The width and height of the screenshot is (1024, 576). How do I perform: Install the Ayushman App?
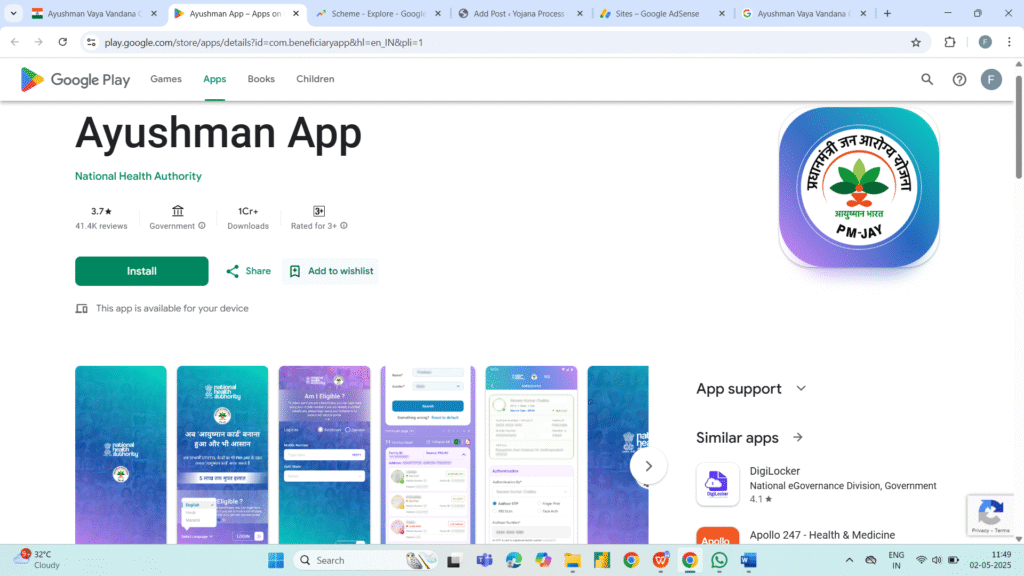click(x=142, y=271)
